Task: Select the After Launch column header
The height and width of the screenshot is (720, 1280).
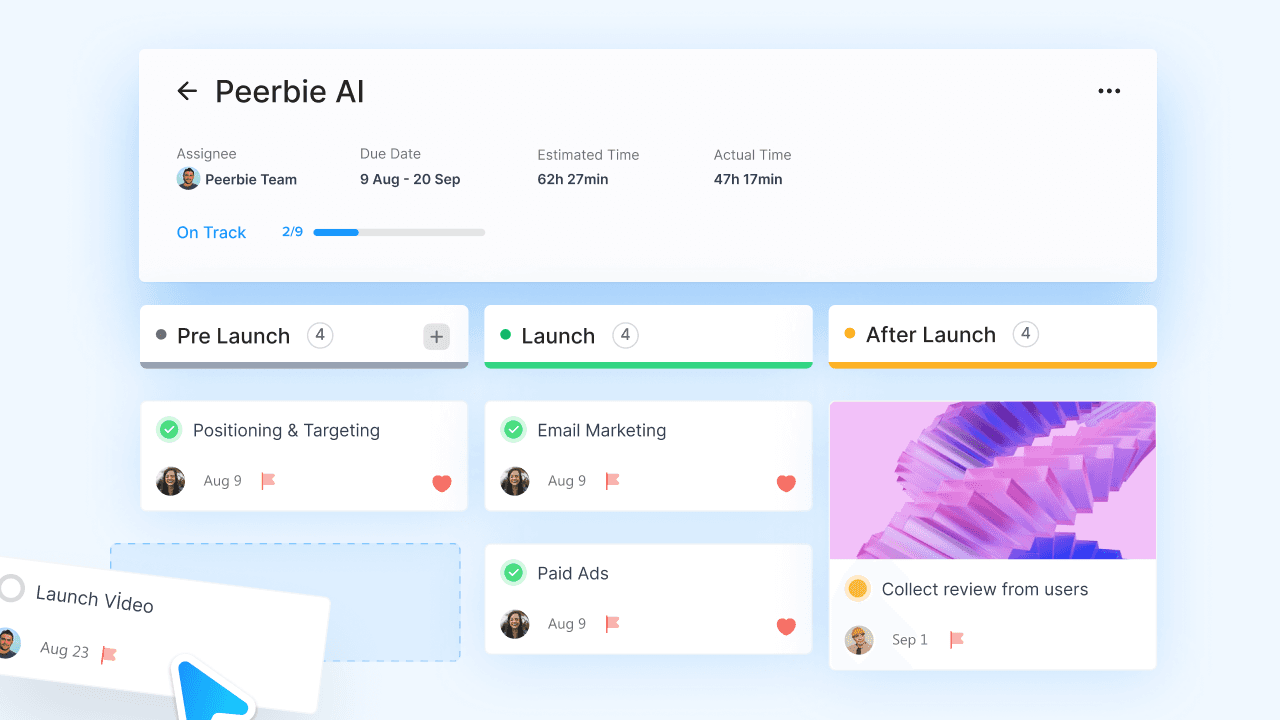Action: click(x=992, y=337)
